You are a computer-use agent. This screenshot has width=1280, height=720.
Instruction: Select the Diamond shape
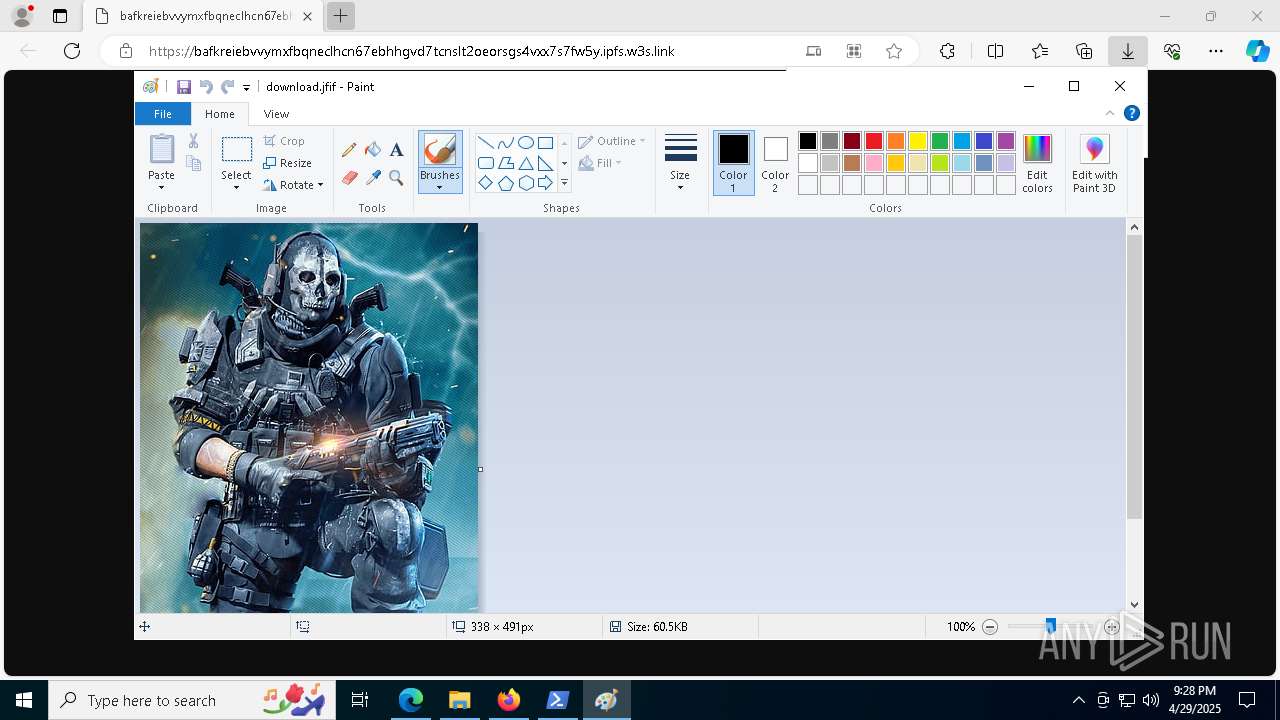point(485,183)
